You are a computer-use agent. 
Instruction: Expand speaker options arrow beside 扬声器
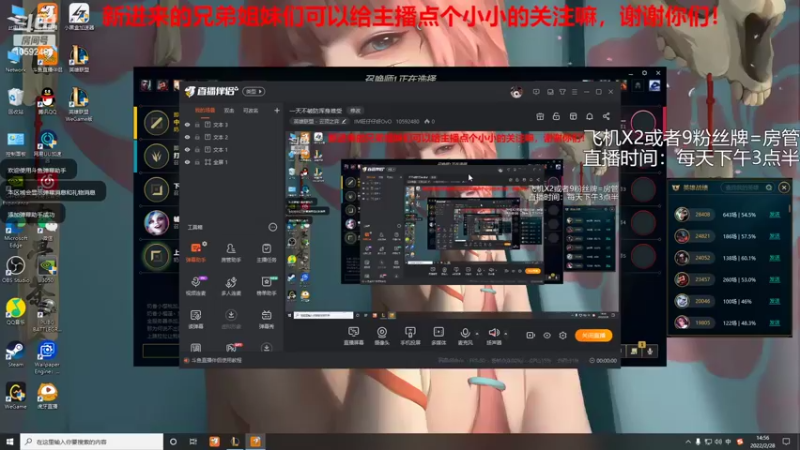point(506,334)
